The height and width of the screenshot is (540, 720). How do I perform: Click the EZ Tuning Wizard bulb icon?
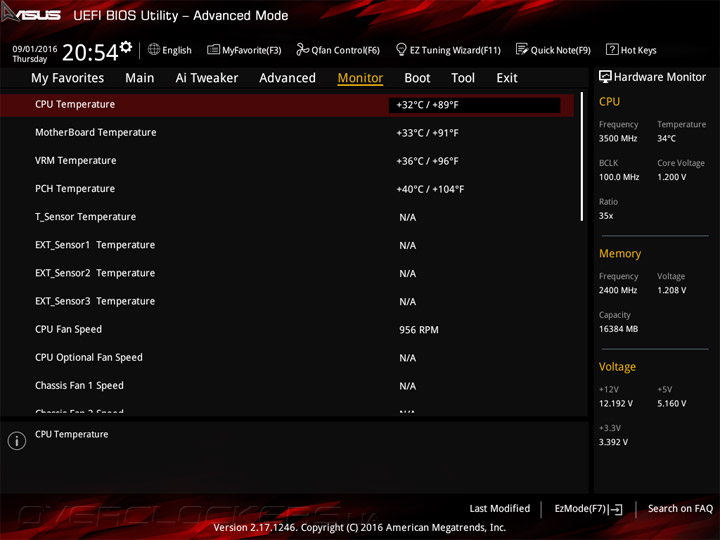401,49
